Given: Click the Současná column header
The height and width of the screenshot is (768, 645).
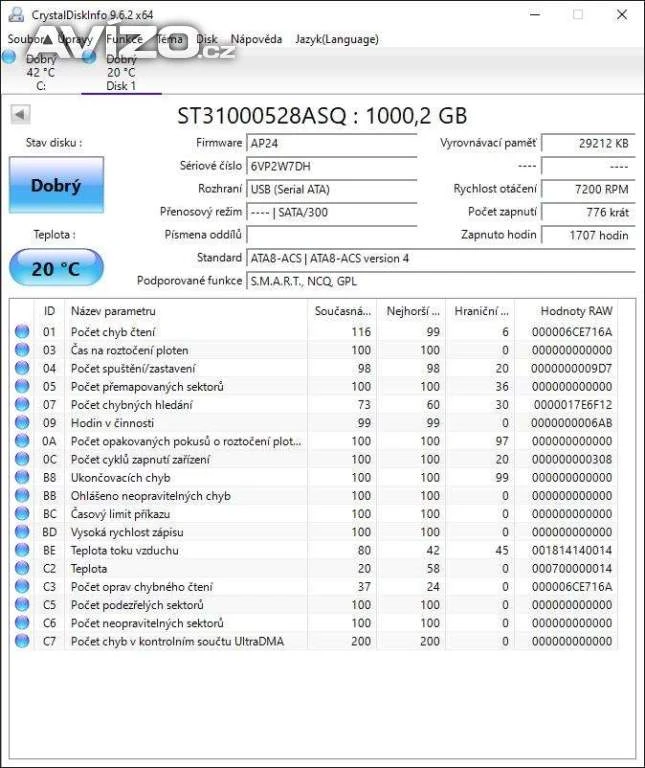Looking at the screenshot, I should (342, 311).
